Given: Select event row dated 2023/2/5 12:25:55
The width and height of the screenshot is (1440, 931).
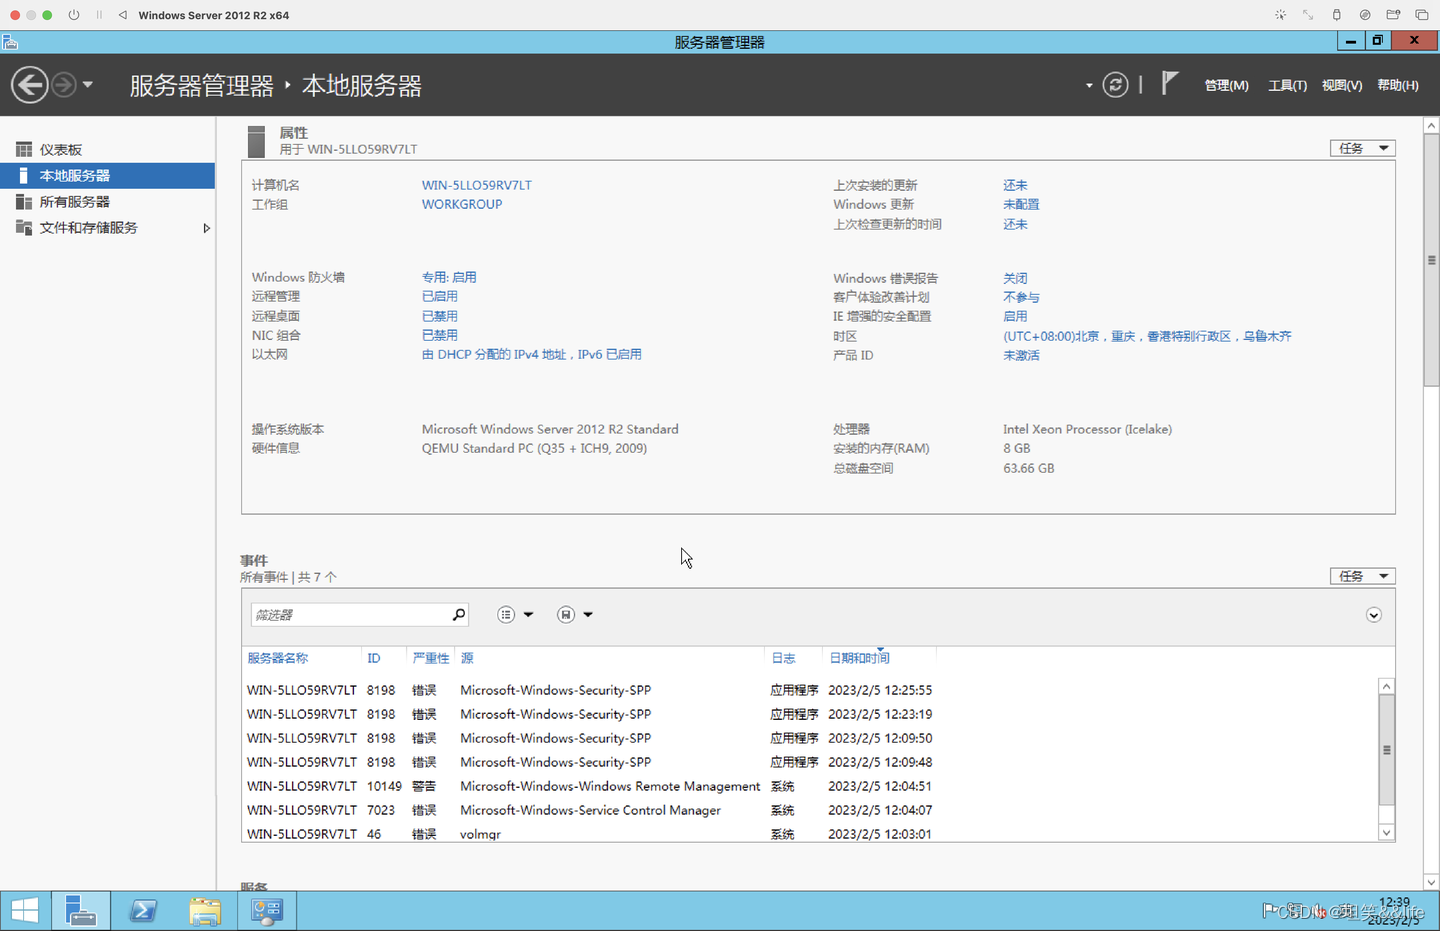Looking at the screenshot, I should [810, 690].
